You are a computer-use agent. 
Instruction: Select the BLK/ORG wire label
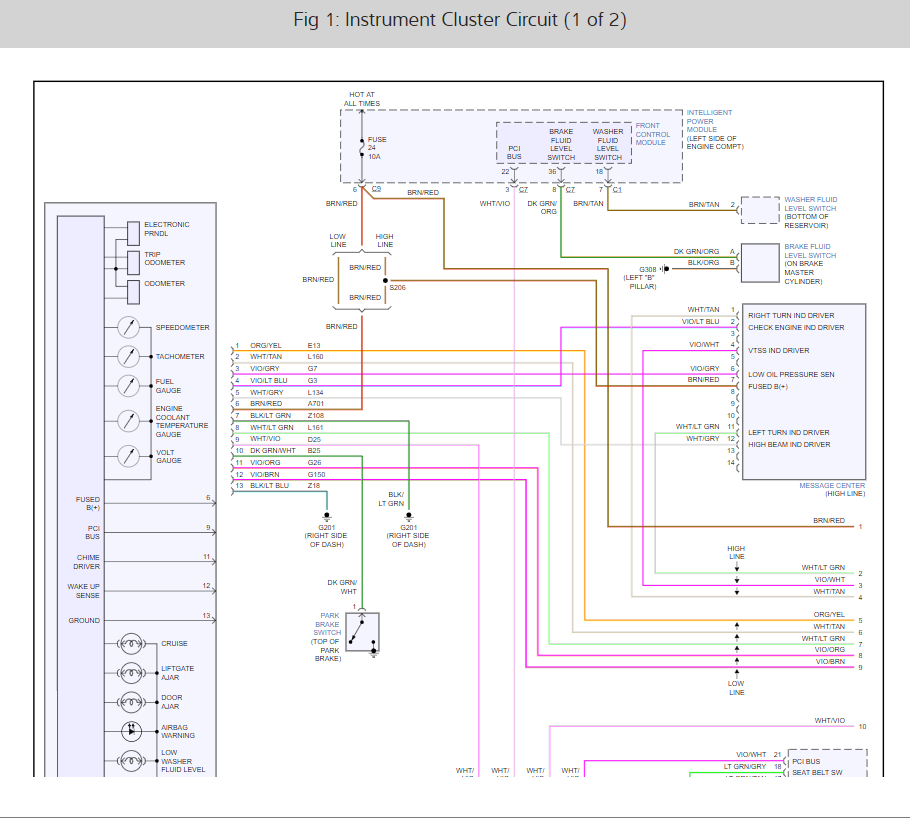click(703, 262)
